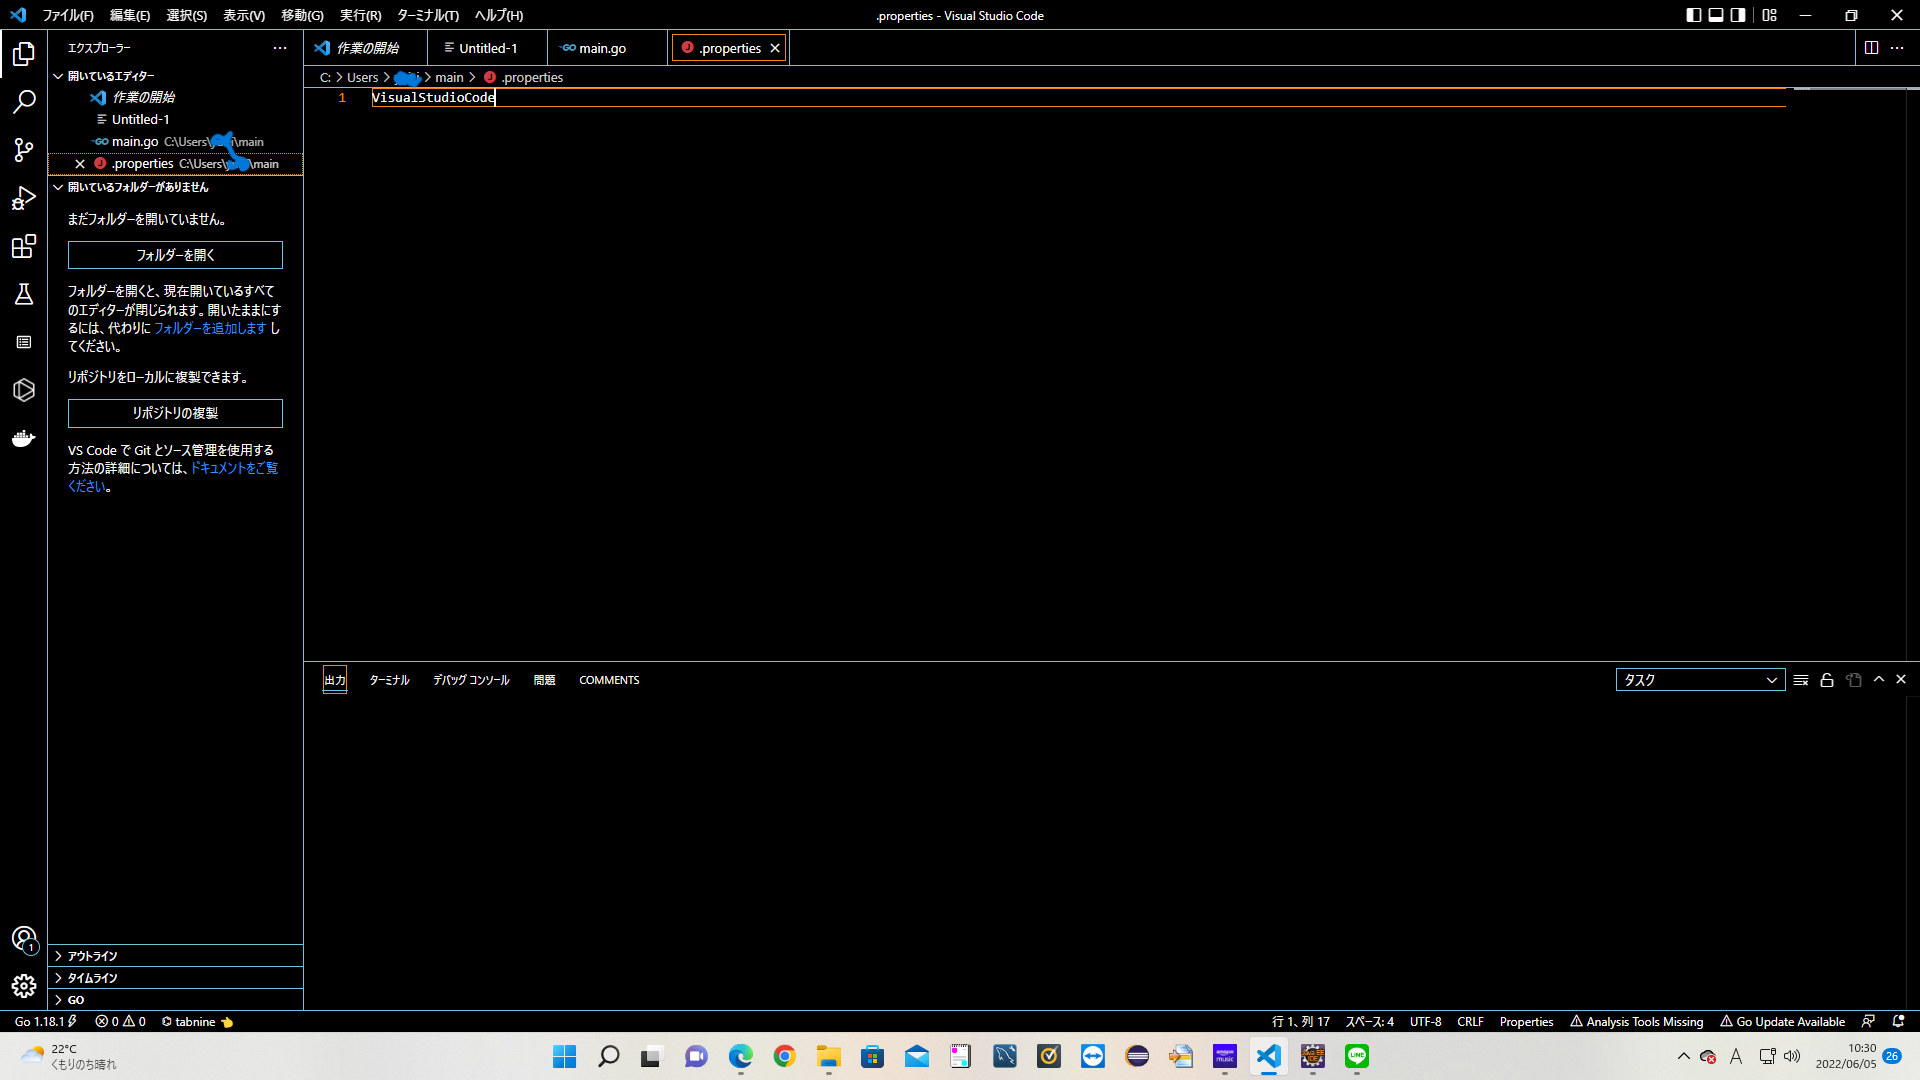Open the Testing flask view
This screenshot has width=1920, height=1080.
[x=24, y=294]
